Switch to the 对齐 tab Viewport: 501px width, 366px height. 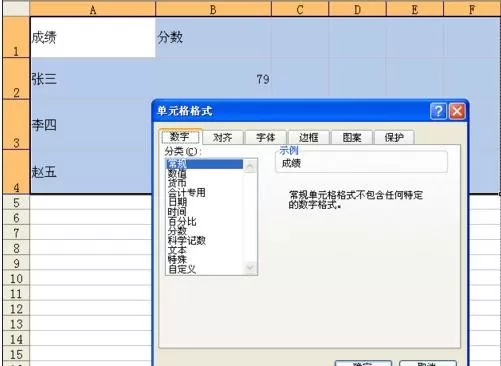(x=222, y=137)
